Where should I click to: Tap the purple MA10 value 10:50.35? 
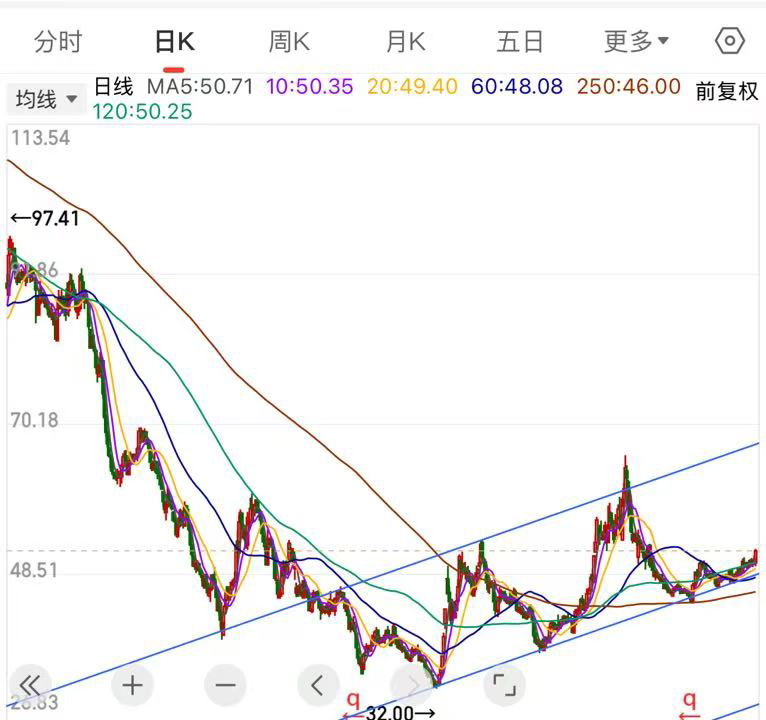[x=309, y=87]
